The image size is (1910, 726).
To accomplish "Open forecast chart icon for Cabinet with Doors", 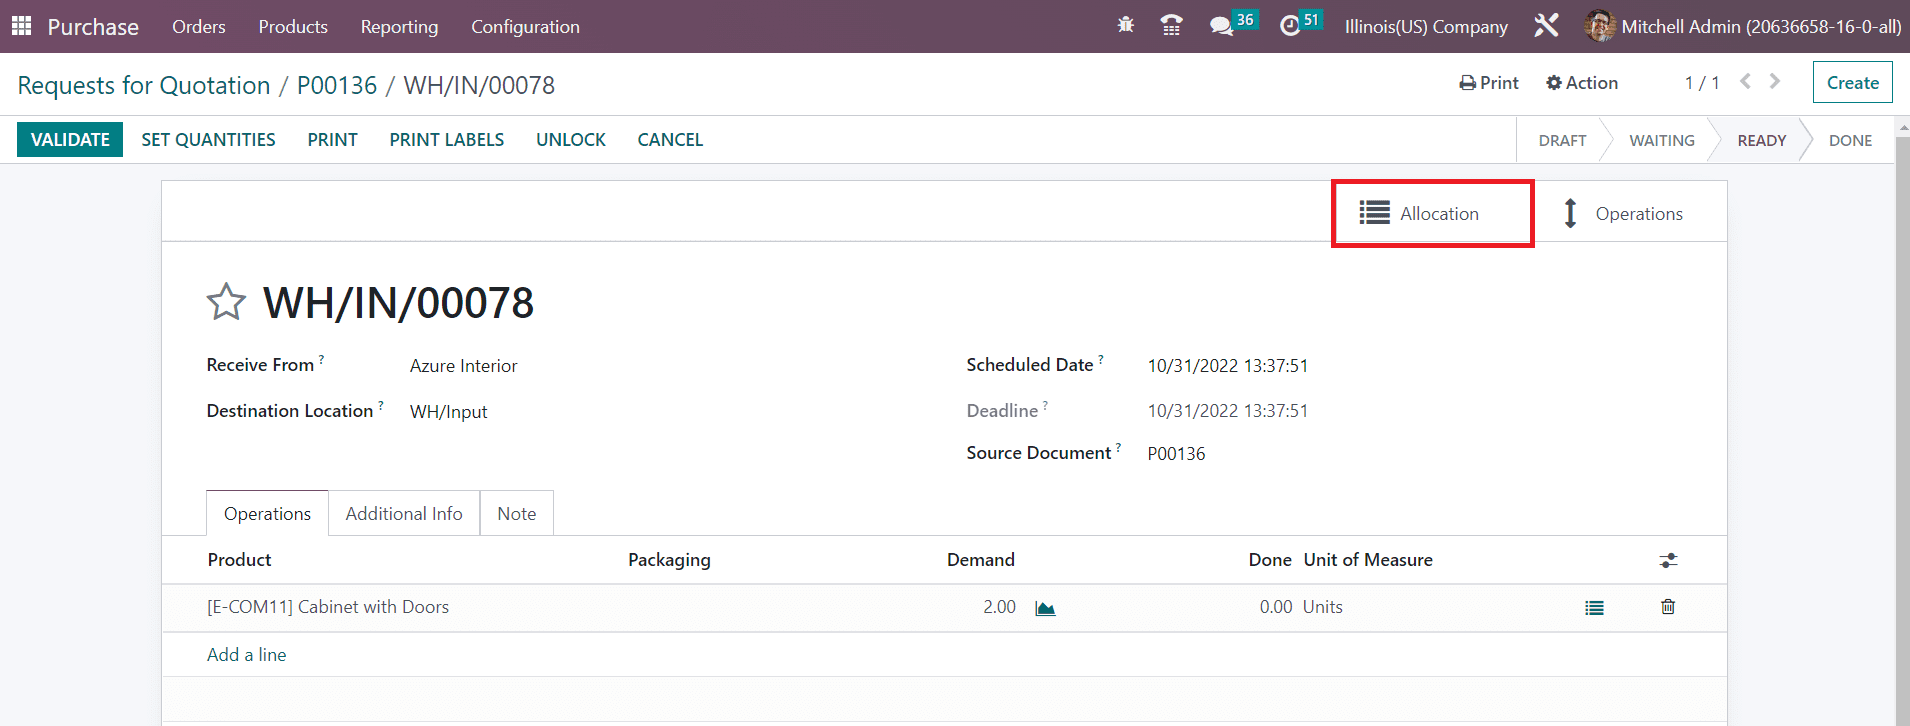I will (1045, 608).
